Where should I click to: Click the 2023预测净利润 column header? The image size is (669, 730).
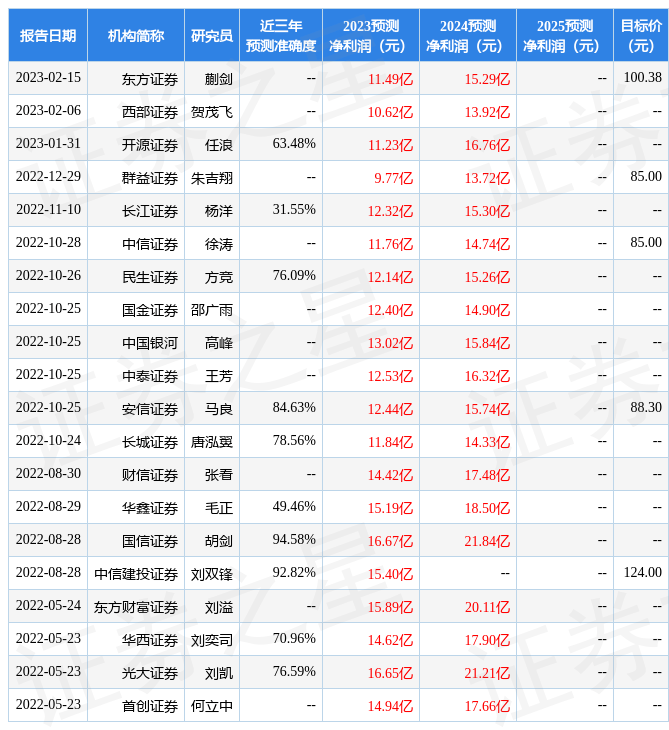tap(371, 35)
